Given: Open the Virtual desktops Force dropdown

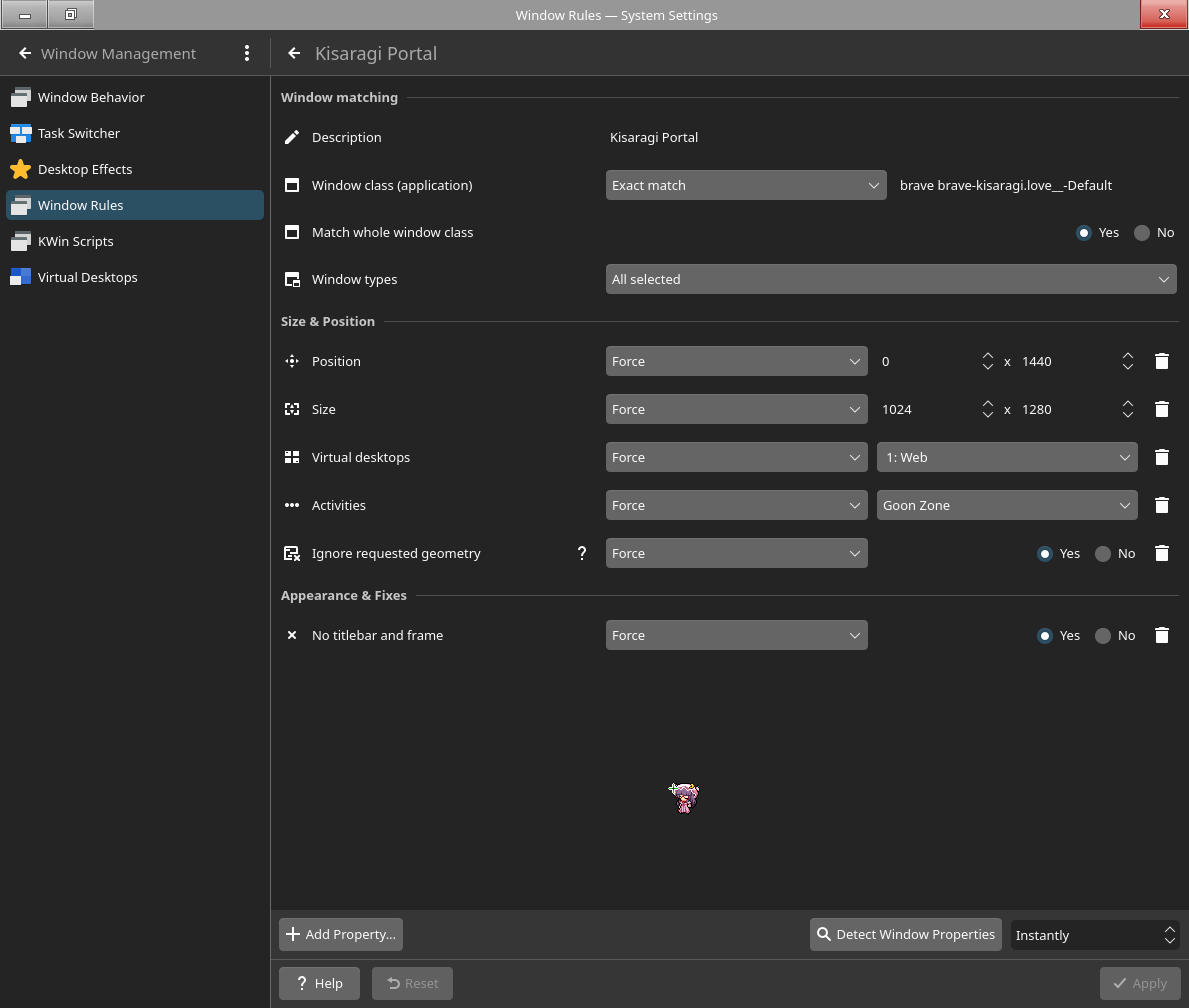Looking at the screenshot, I should pos(736,457).
